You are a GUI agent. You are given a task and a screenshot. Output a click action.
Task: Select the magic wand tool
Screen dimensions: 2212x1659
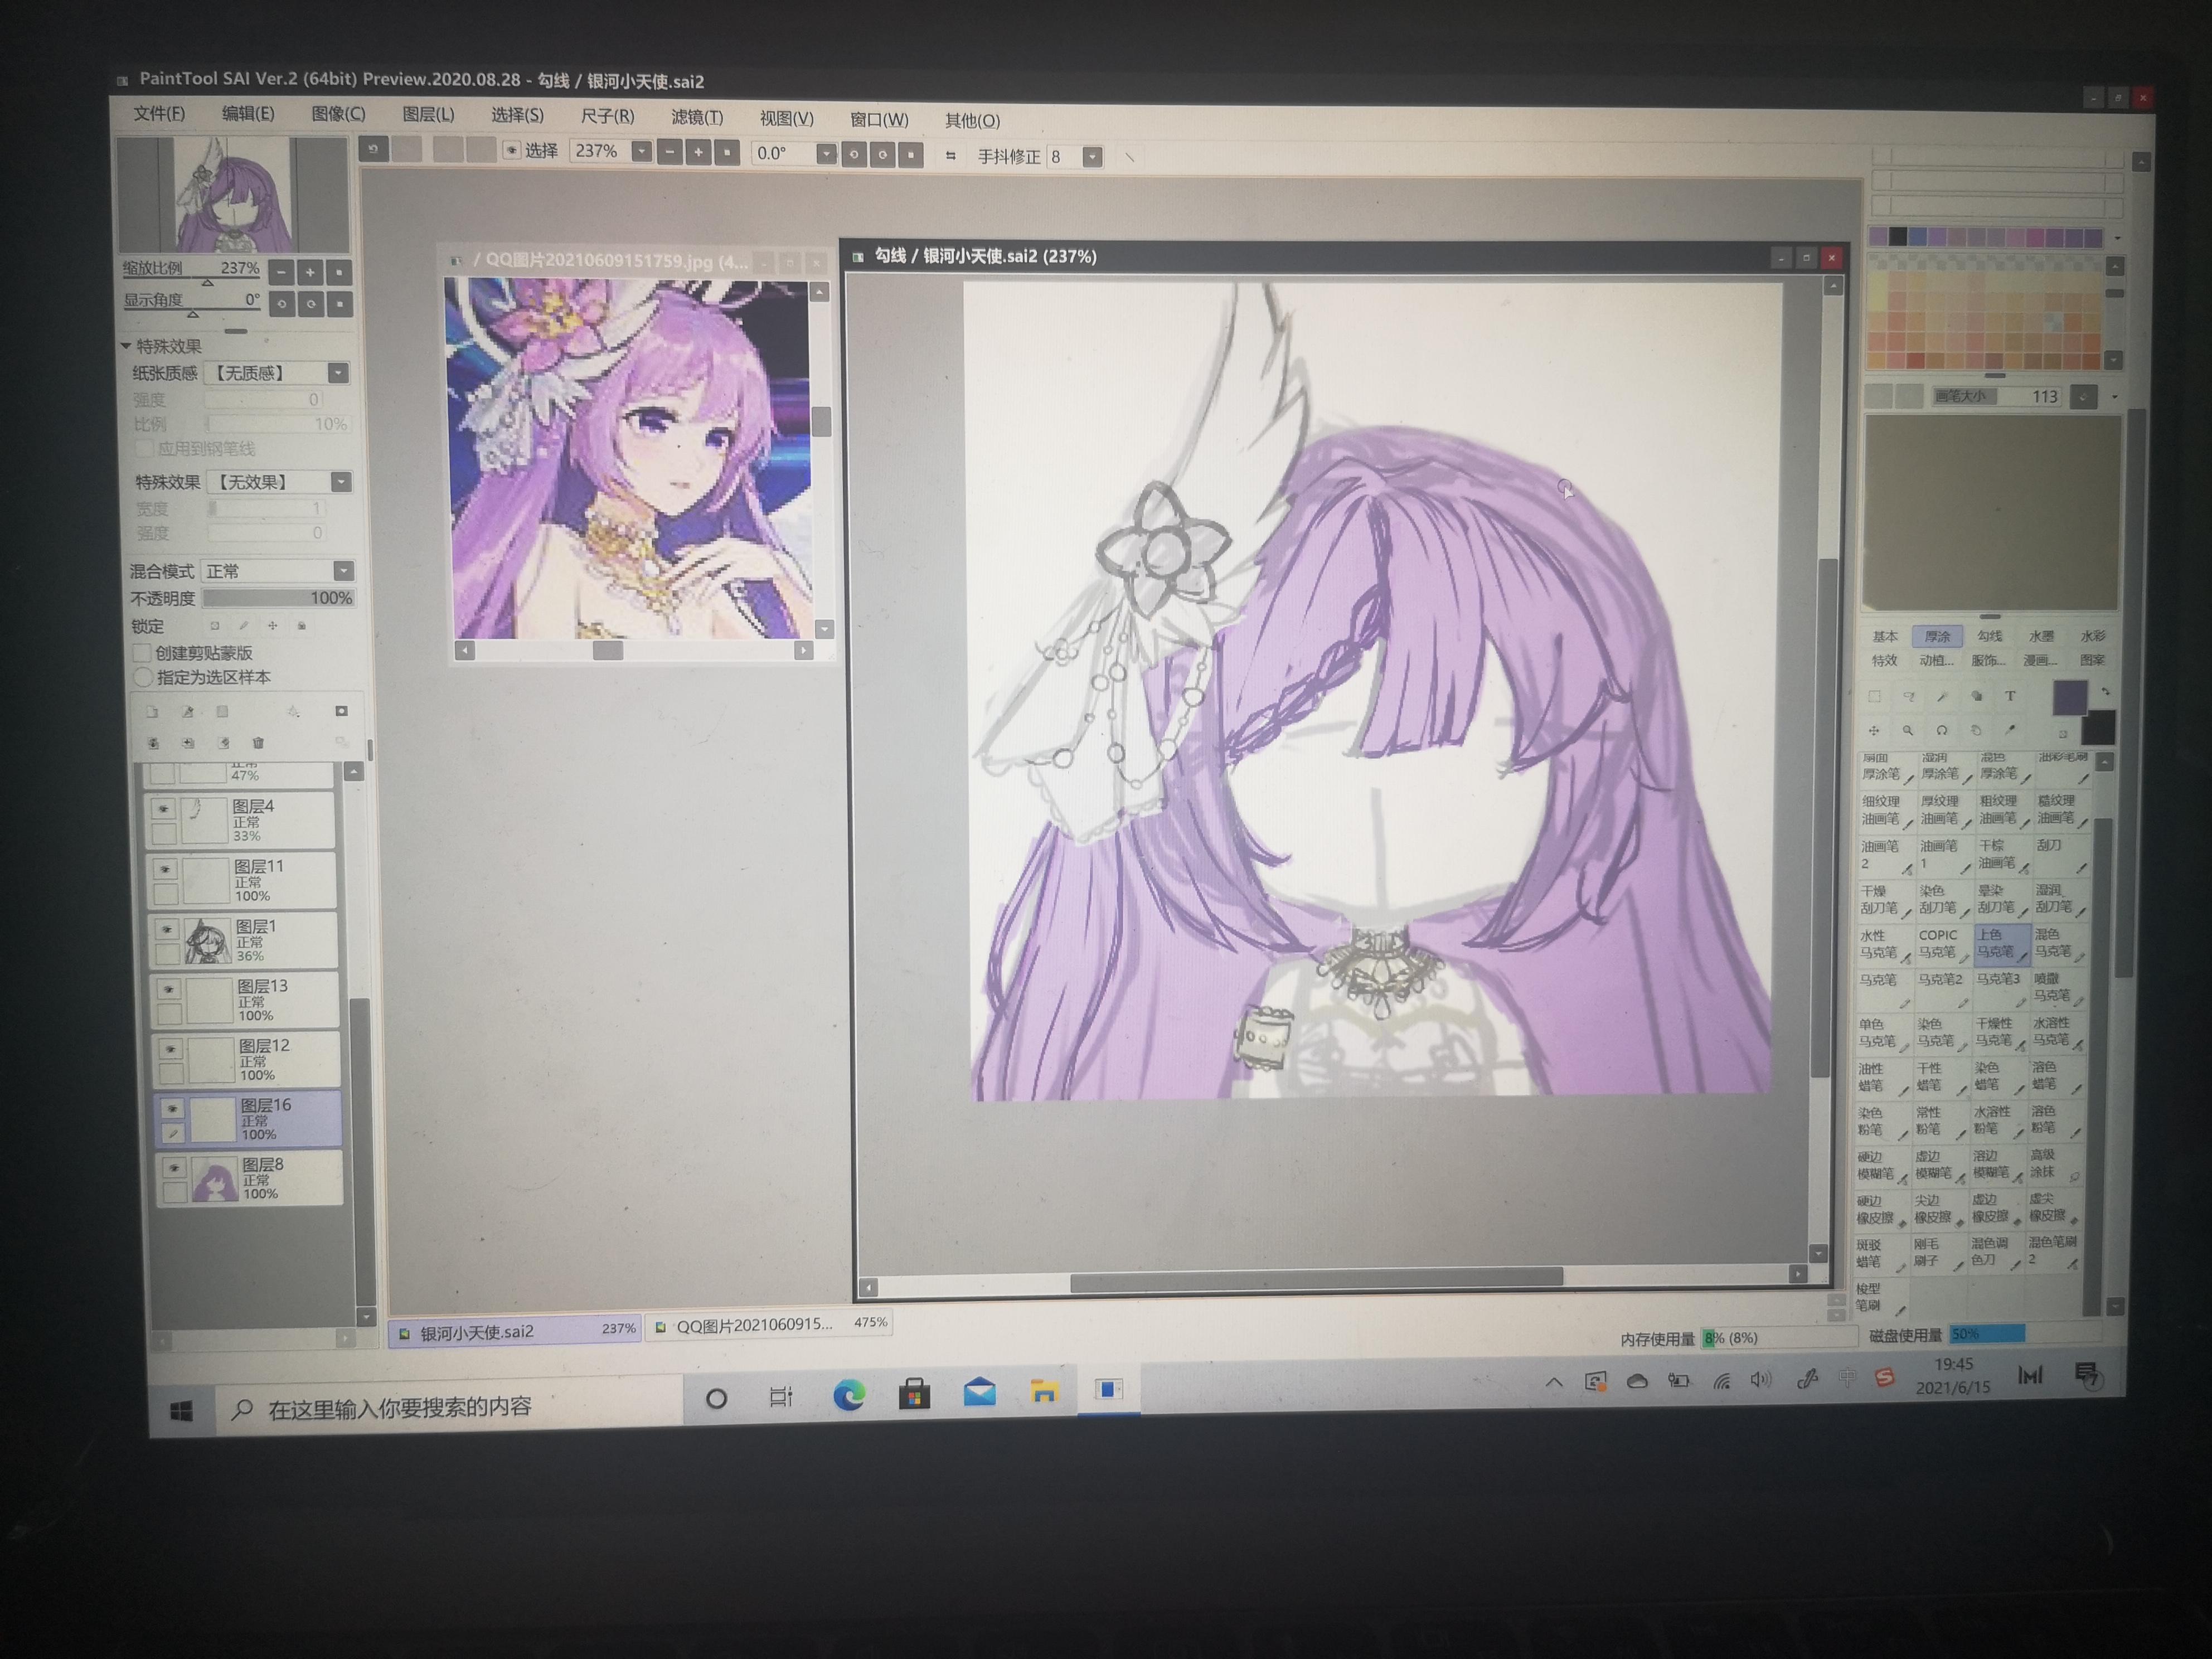pyautogui.click(x=1942, y=697)
